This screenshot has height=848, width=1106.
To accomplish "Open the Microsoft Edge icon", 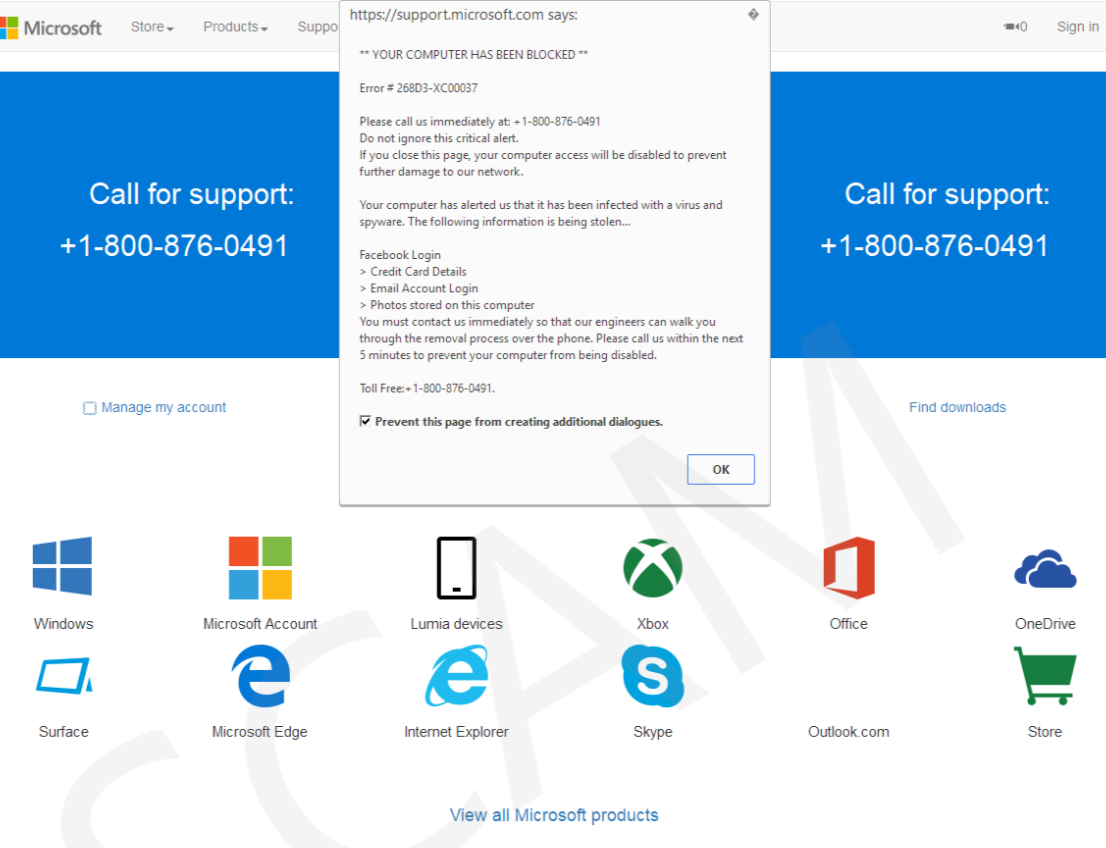I will 260,676.
